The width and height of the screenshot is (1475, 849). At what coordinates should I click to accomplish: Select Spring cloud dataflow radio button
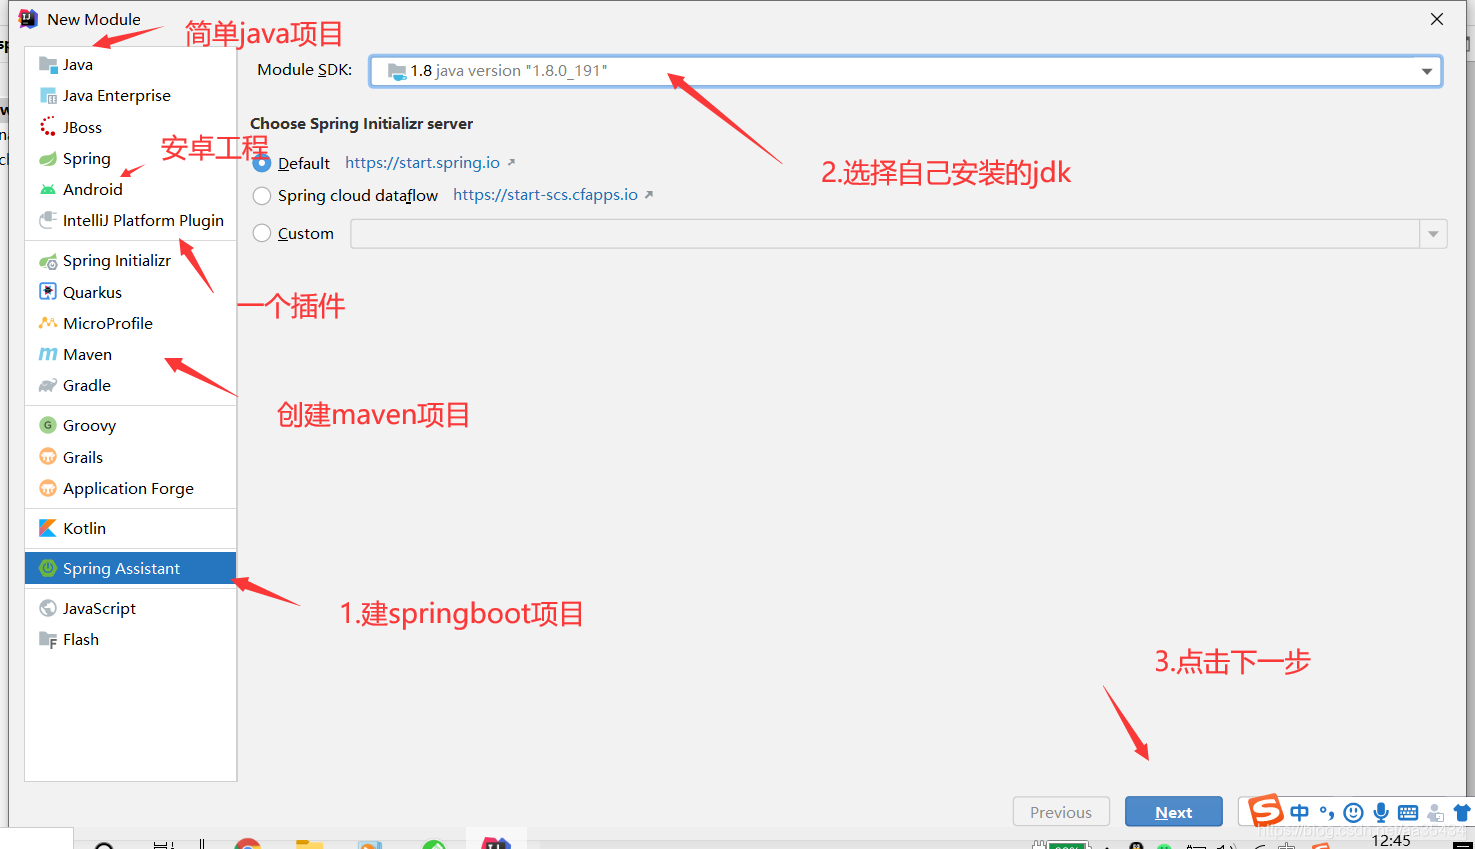click(x=262, y=195)
